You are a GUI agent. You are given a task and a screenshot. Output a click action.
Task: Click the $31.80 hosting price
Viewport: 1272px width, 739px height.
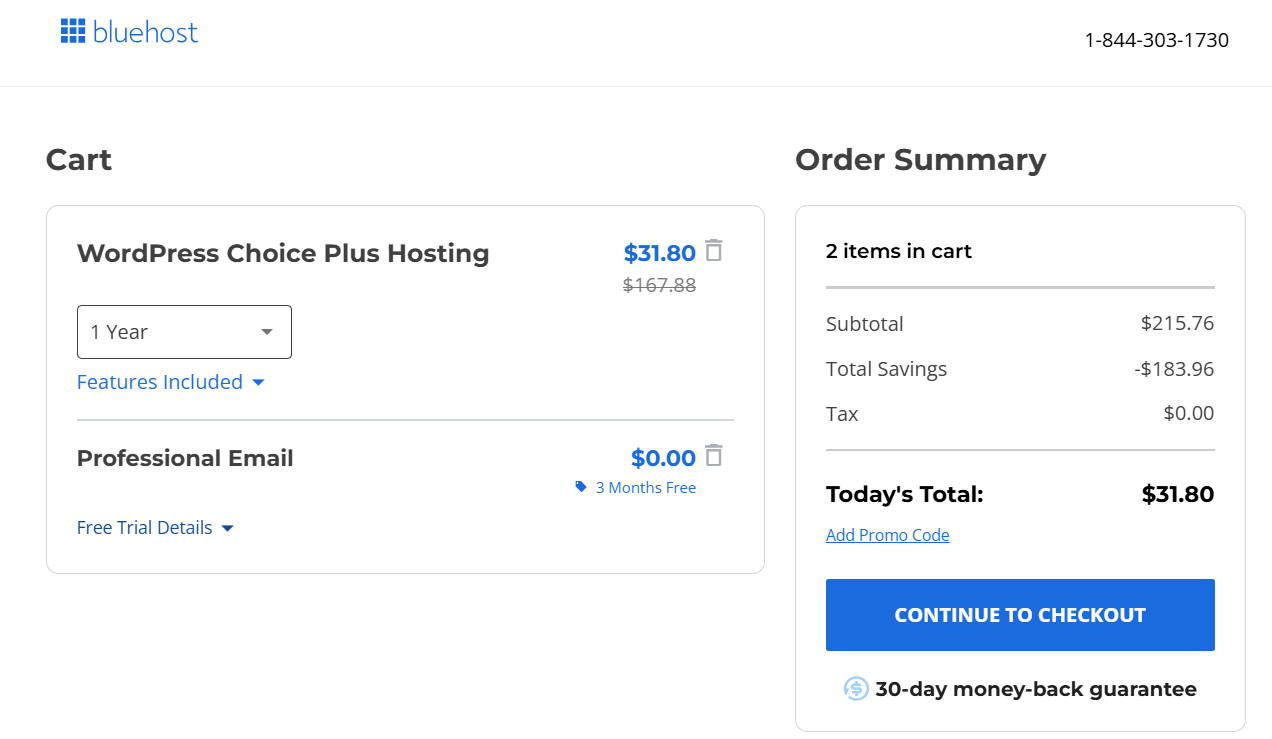coord(660,253)
